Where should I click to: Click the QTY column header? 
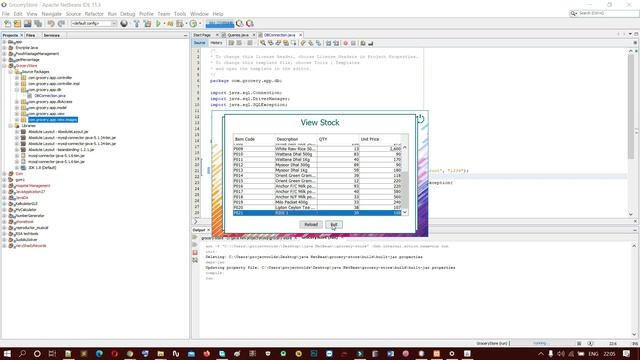click(x=338, y=139)
